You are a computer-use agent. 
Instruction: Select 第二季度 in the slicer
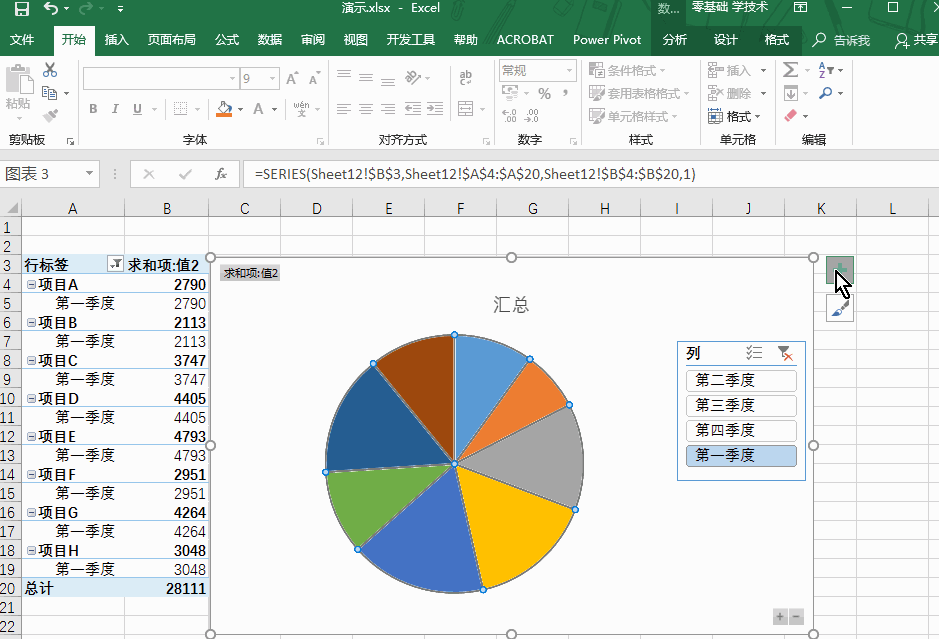click(741, 380)
